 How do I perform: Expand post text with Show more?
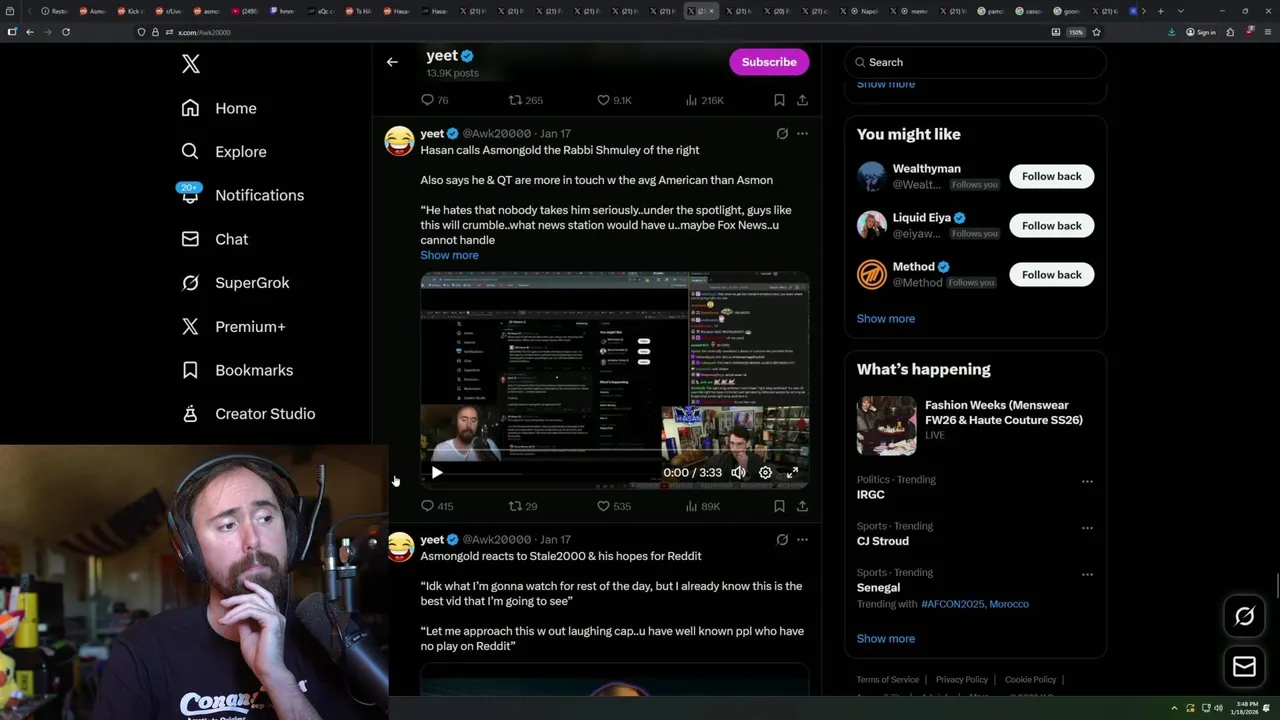coord(449,255)
